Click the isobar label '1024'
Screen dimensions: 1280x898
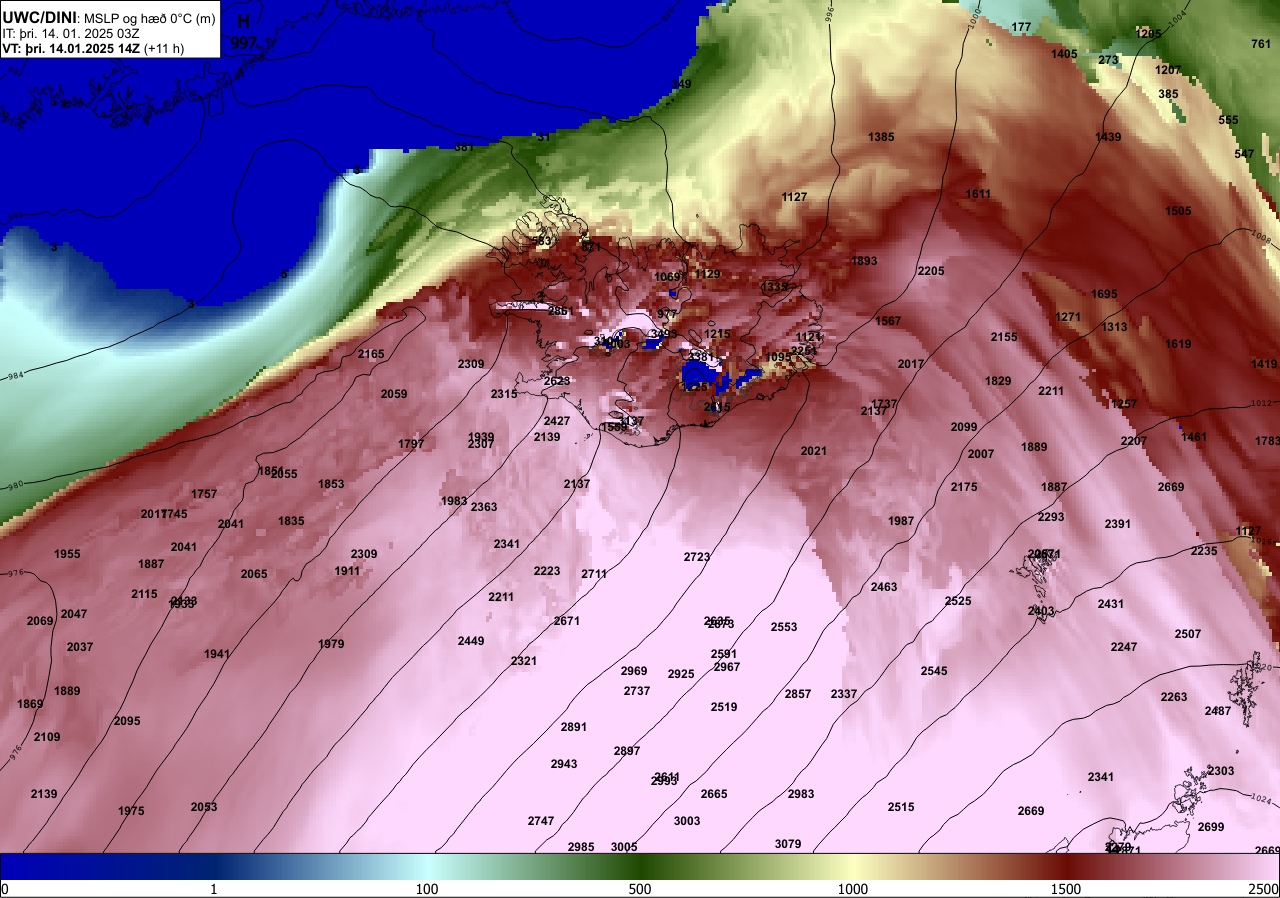pos(1261,799)
